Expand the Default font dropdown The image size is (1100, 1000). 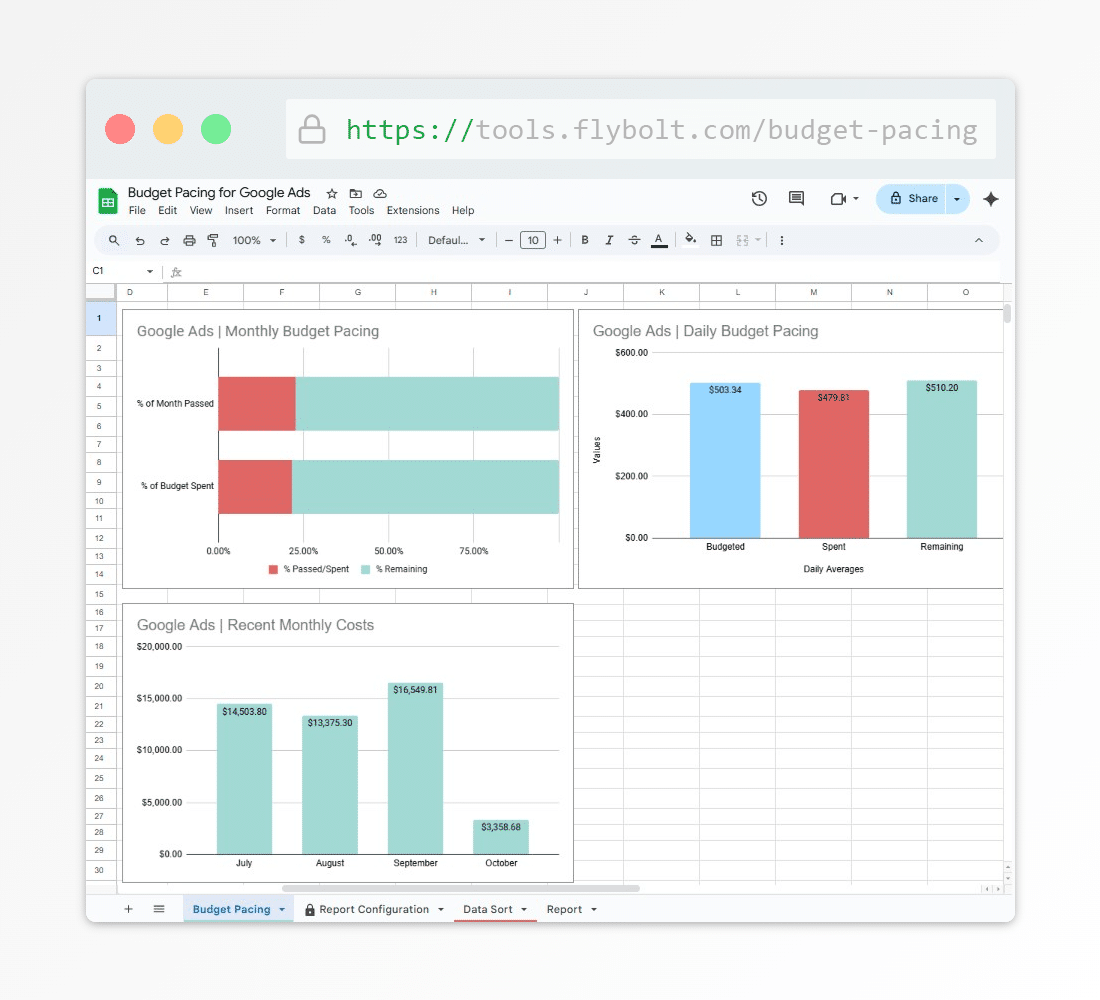(x=456, y=240)
